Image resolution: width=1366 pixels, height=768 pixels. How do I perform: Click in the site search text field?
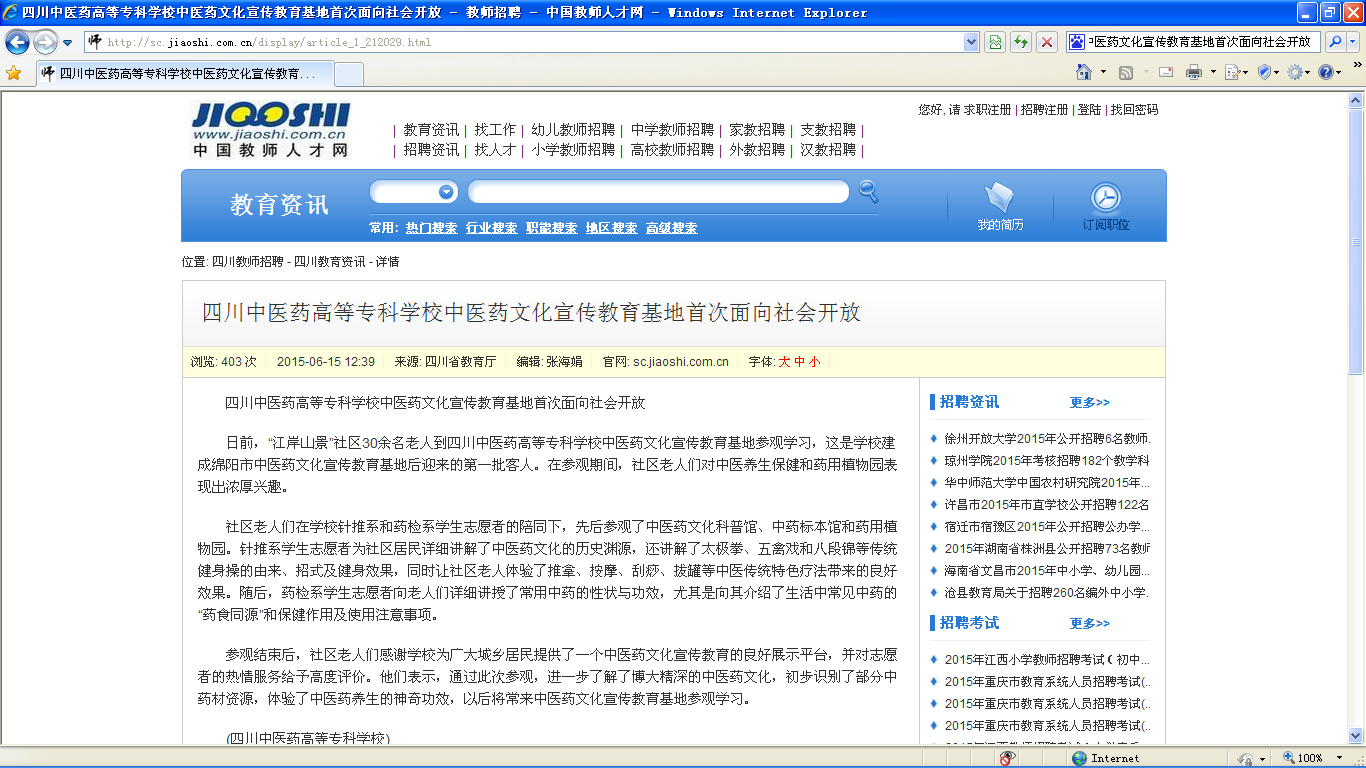[x=658, y=192]
